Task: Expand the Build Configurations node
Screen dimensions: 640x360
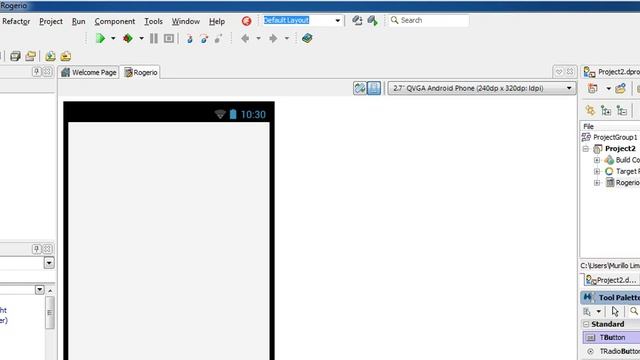Action: pyautogui.click(x=597, y=160)
